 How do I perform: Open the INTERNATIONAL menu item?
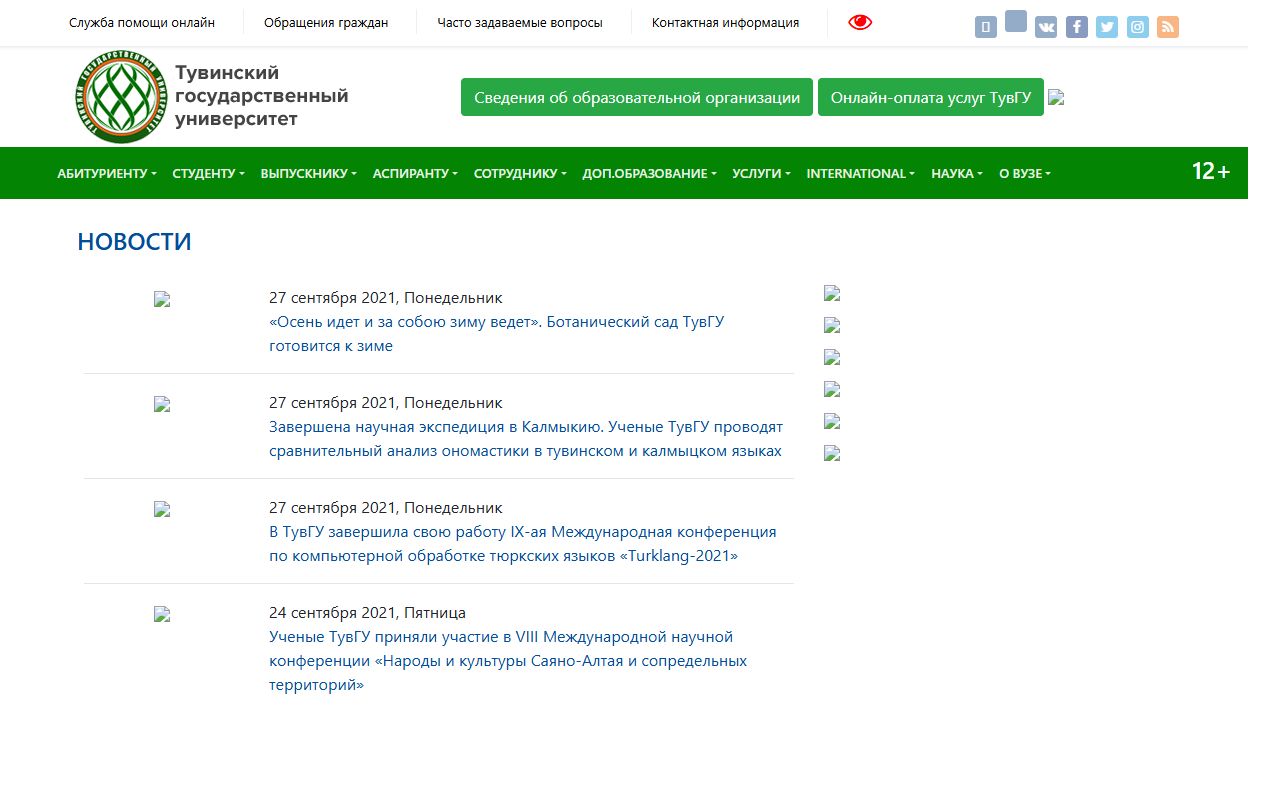point(861,173)
